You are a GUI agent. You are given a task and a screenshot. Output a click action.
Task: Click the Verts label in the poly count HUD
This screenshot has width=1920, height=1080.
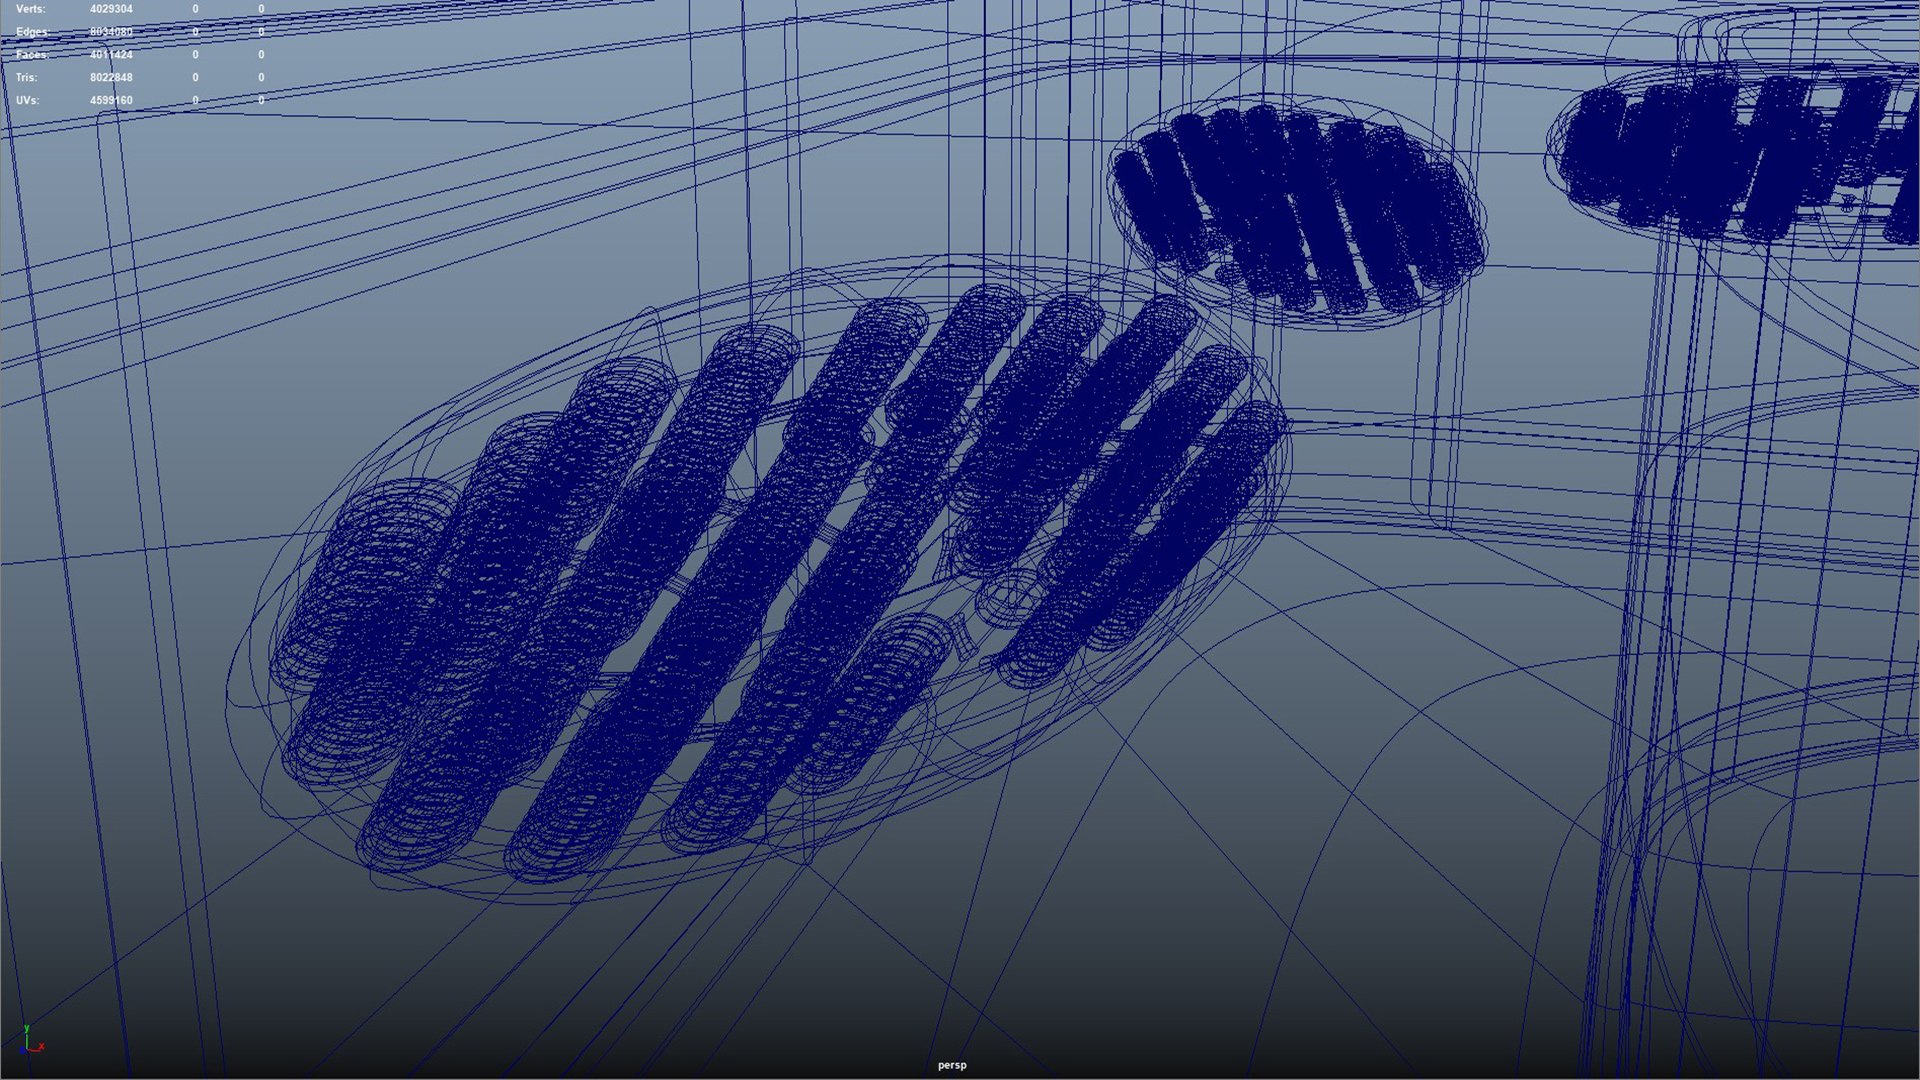(x=30, y=9)
